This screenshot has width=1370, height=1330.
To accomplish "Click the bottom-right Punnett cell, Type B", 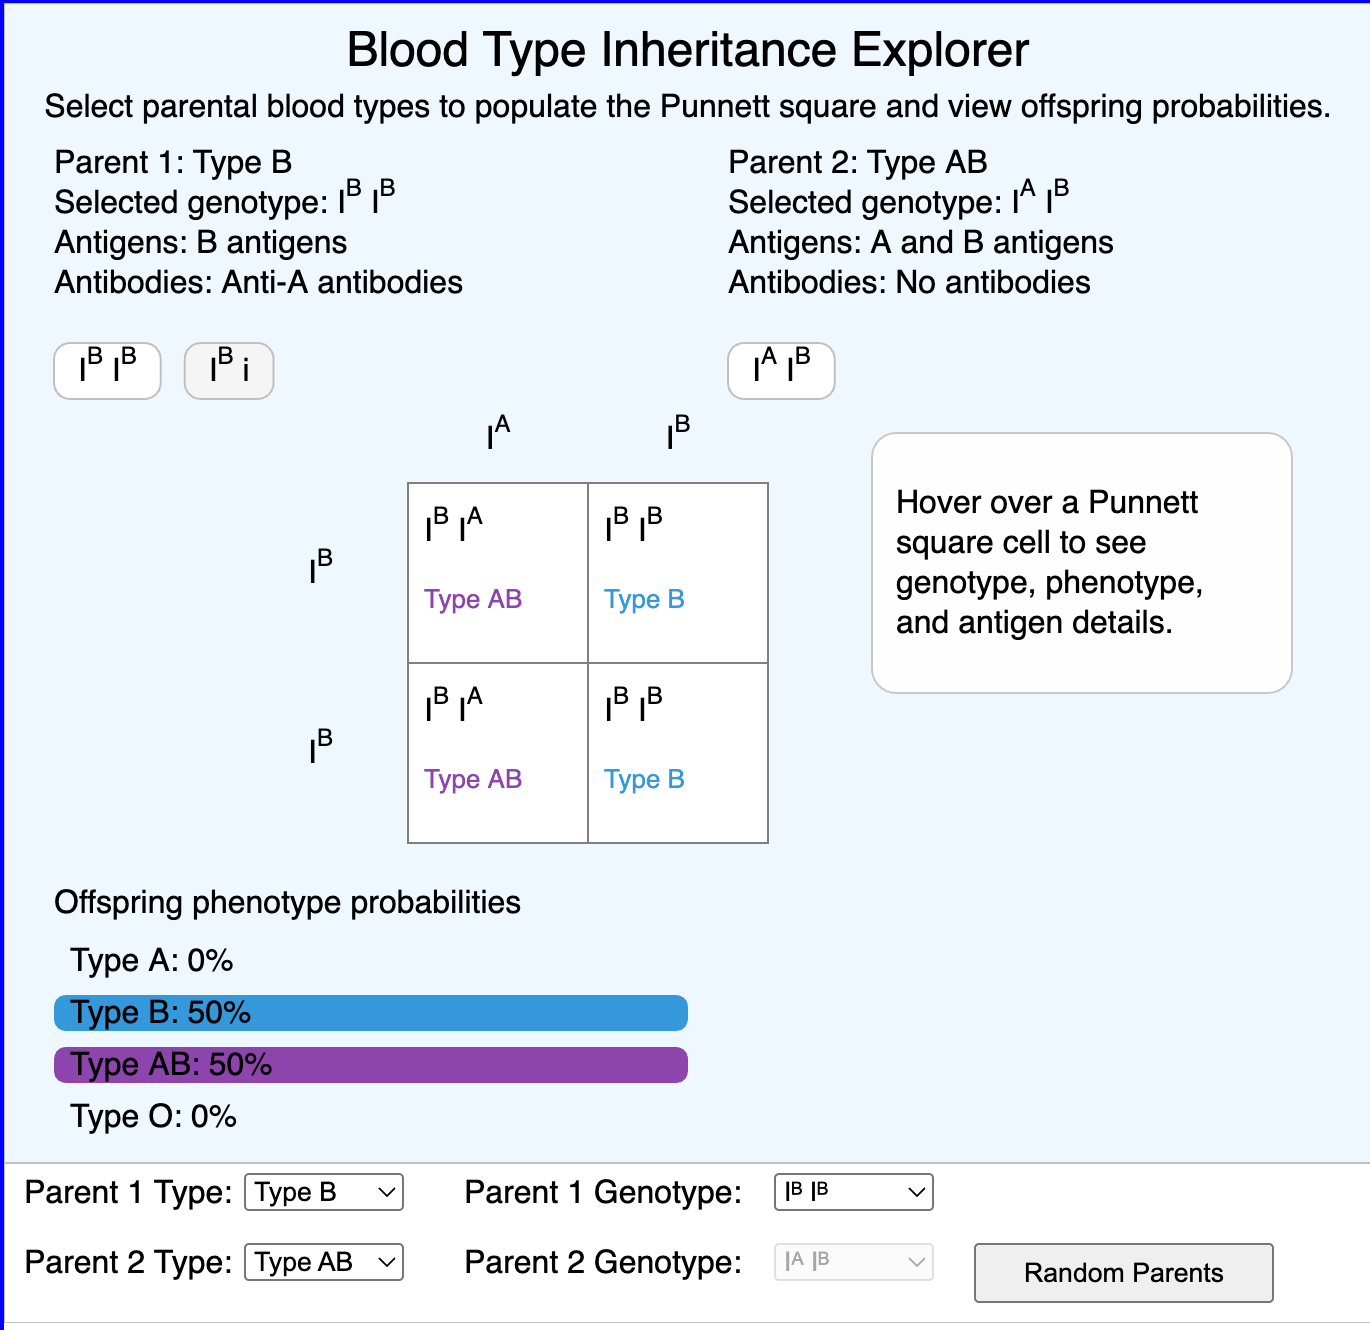I will [x=678, y=753].
